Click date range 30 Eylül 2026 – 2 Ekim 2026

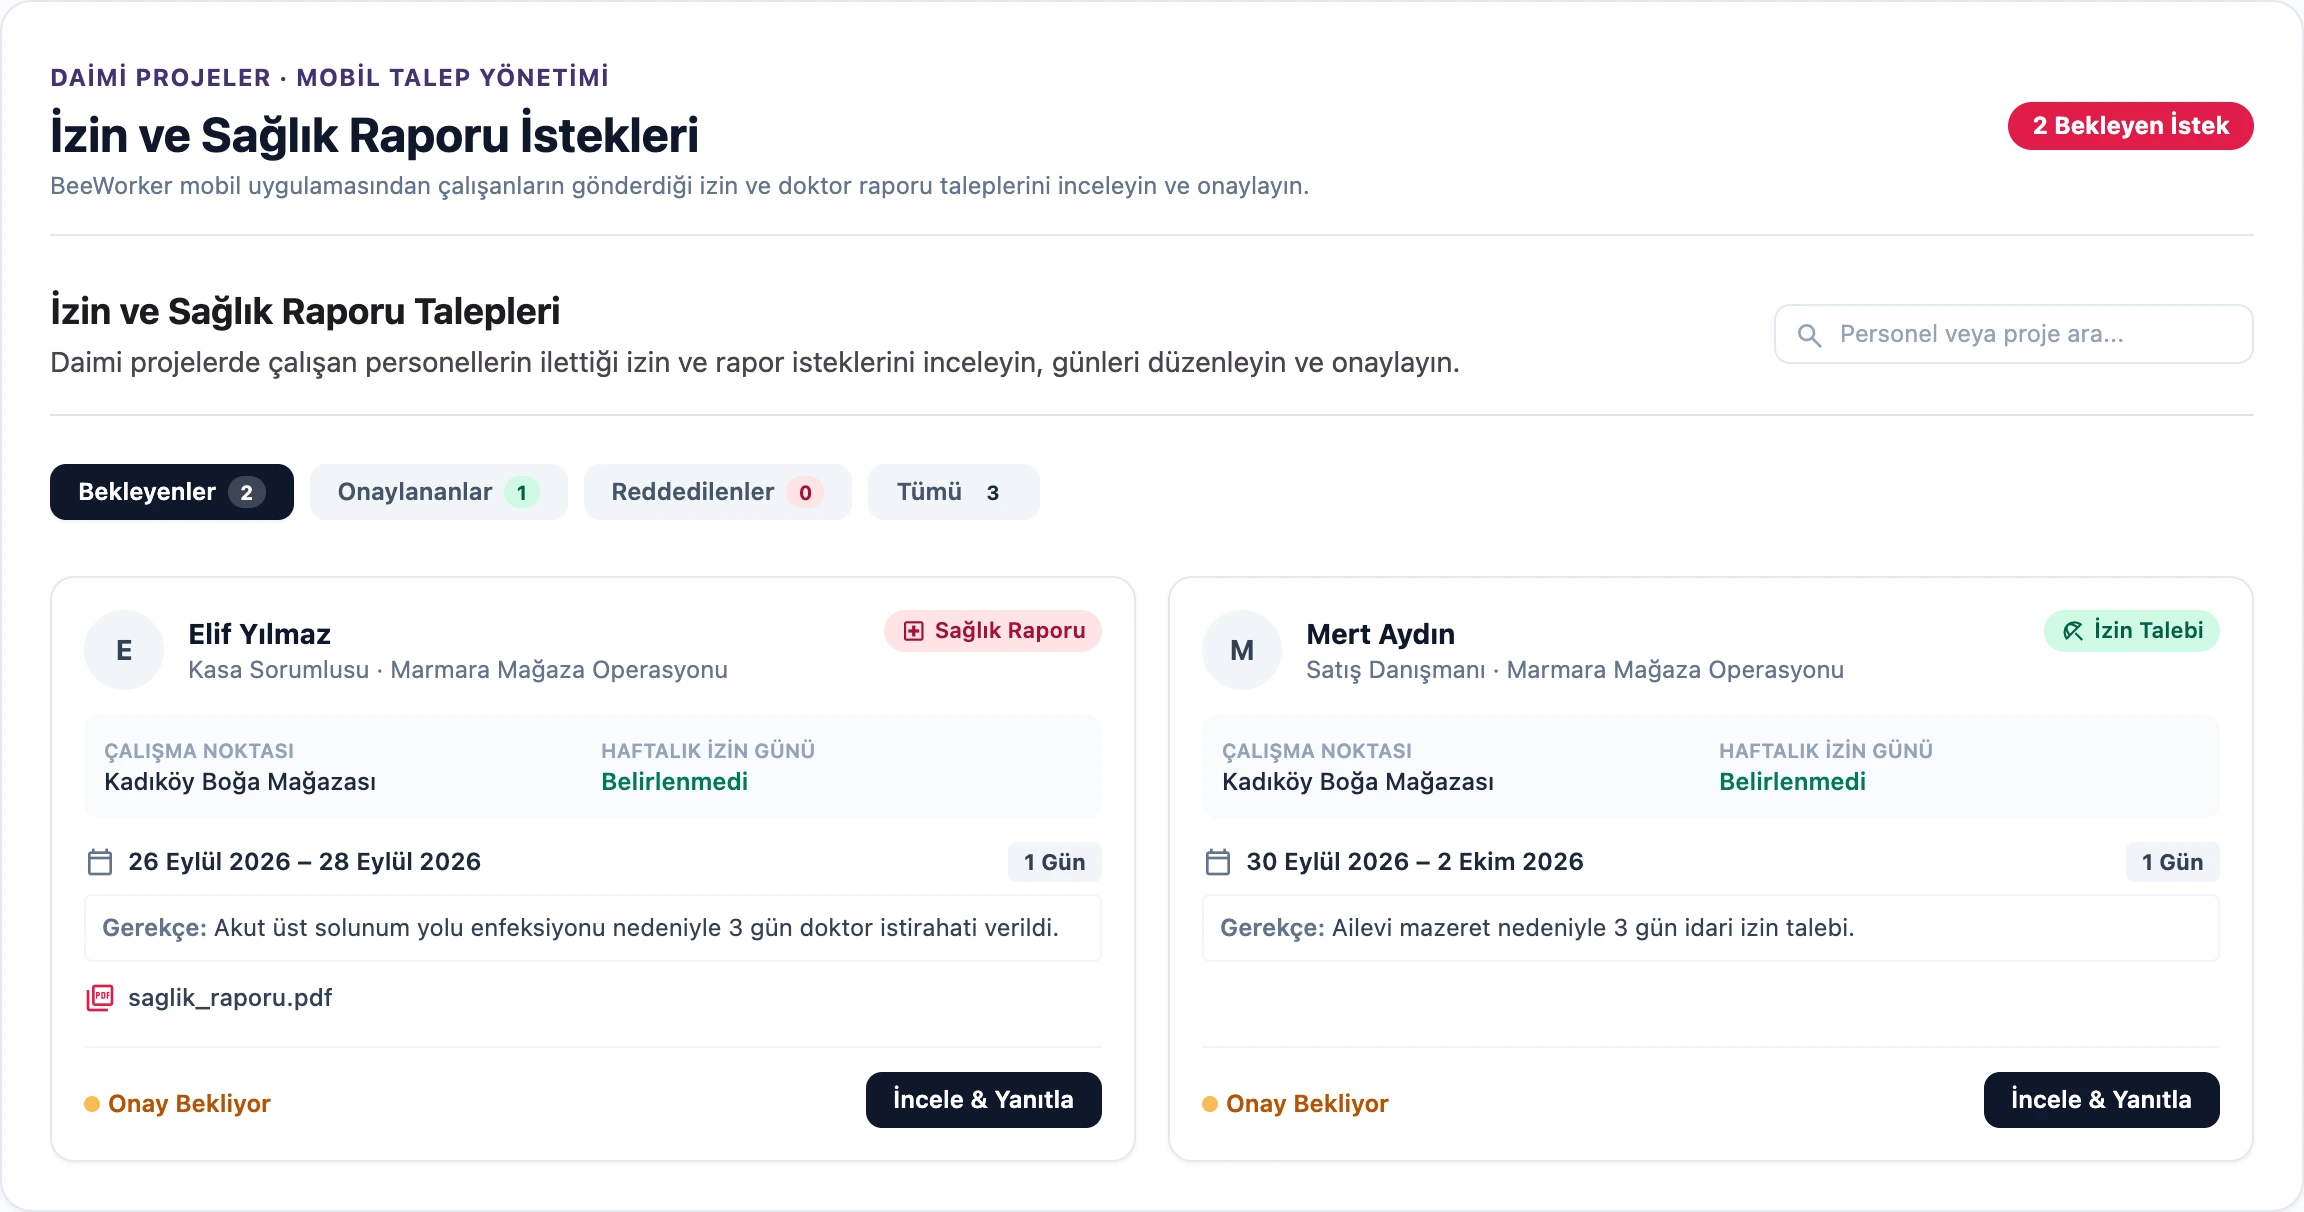click(x=1415, y=862)
